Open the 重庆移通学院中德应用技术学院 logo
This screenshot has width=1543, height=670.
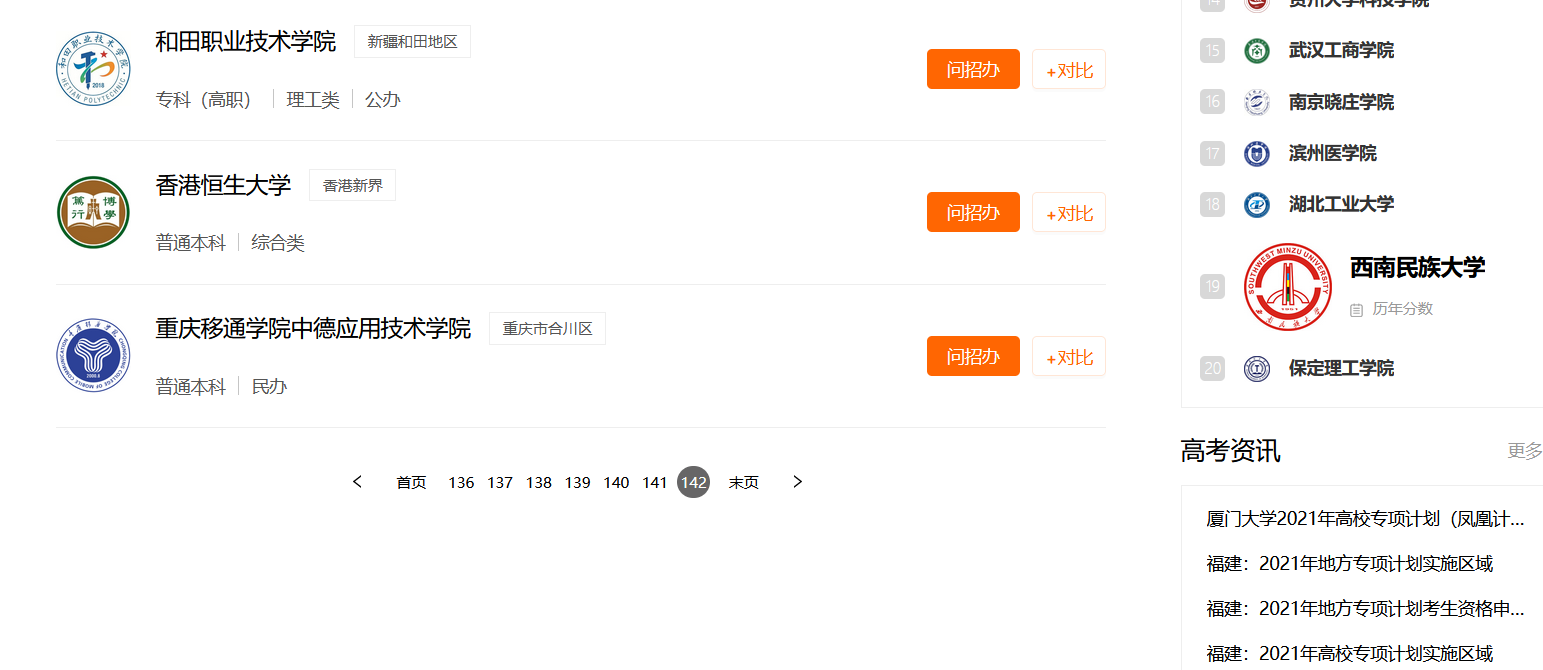(93, 356)
